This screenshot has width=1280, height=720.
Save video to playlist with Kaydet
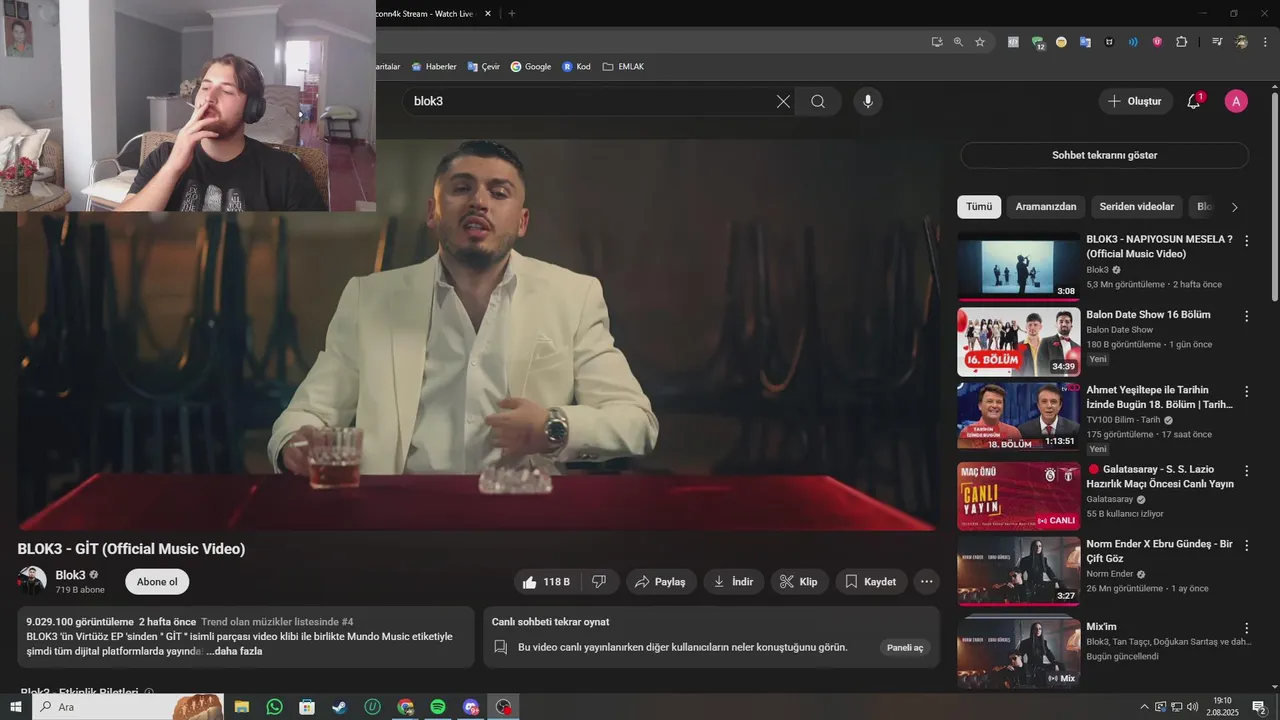point(871,581)
